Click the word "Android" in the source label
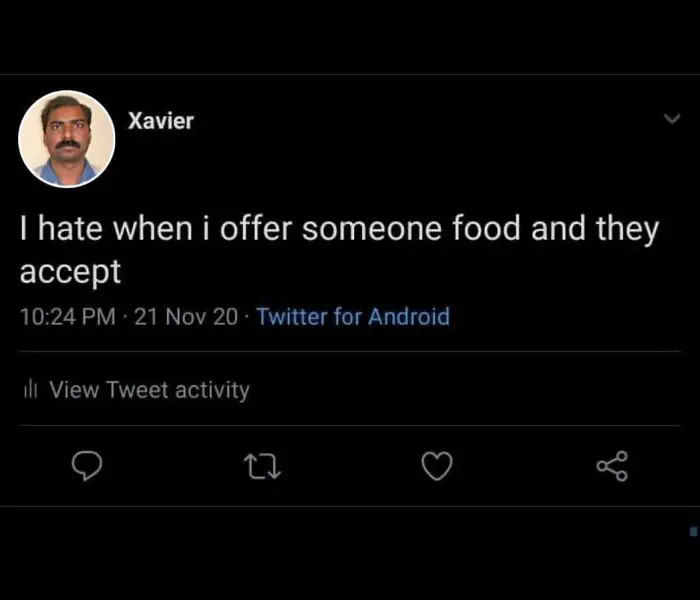Image resolution: width=700 pixels, height=600 pixels. tap(409, 317)
